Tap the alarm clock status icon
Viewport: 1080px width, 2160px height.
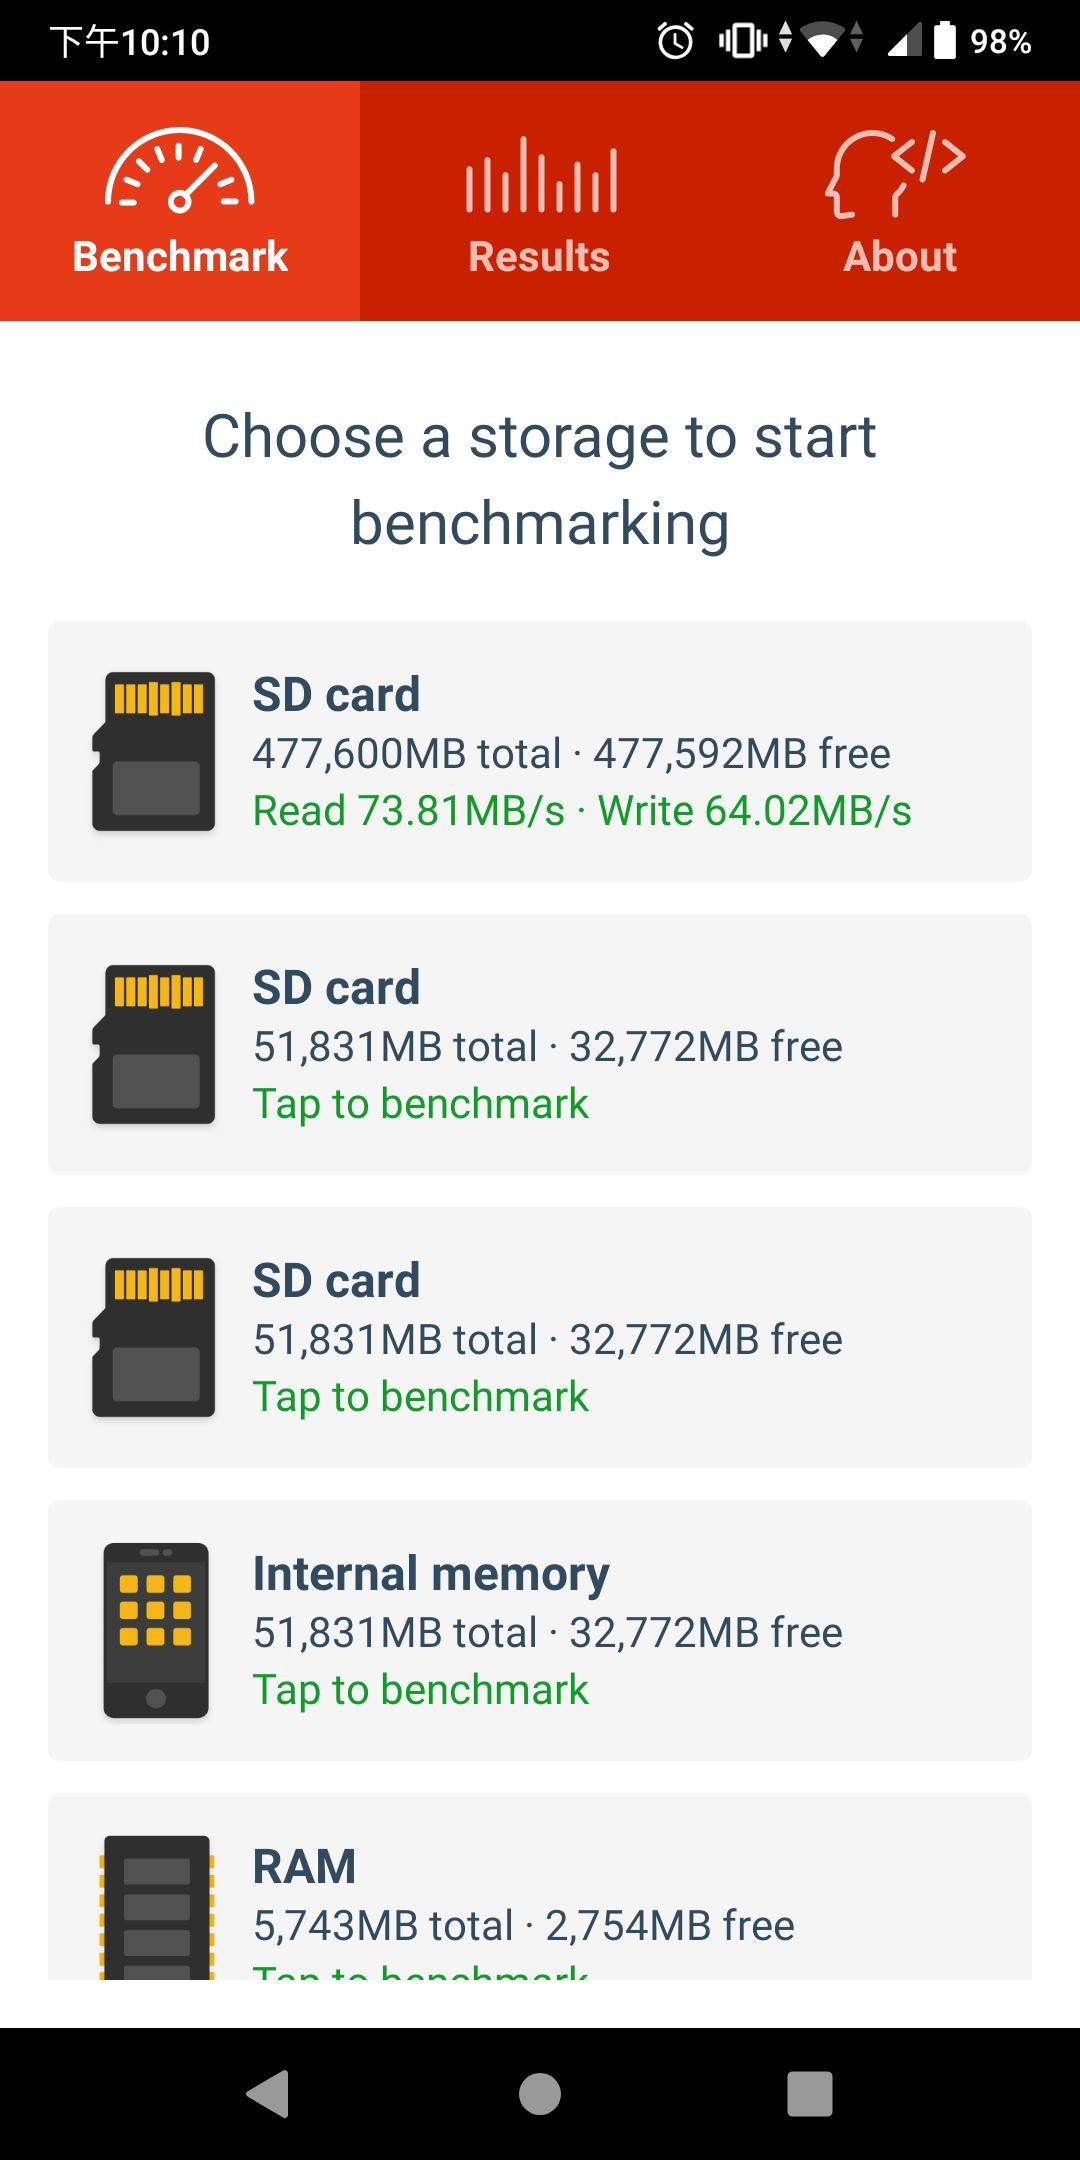pos(675,41)
